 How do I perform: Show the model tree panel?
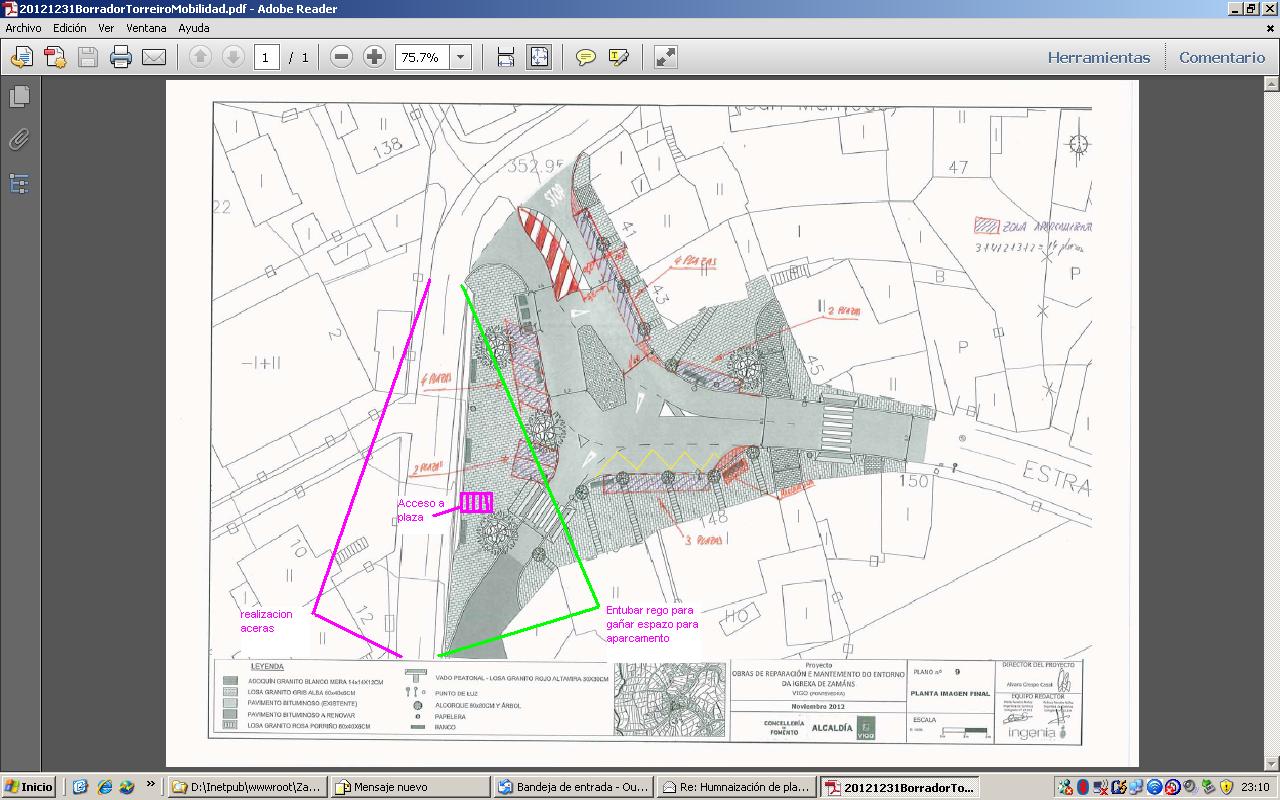19,183
